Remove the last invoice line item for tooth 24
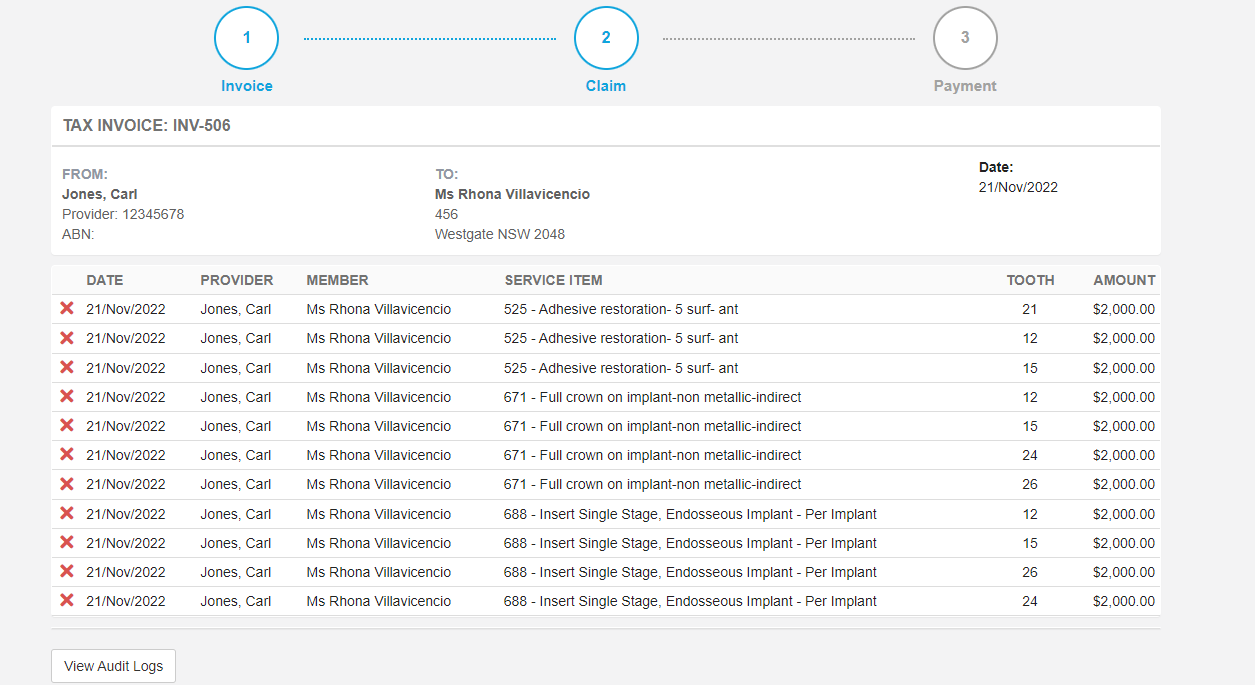The height and width of the screenshot is (685, 1255). [x=67, y=600]
